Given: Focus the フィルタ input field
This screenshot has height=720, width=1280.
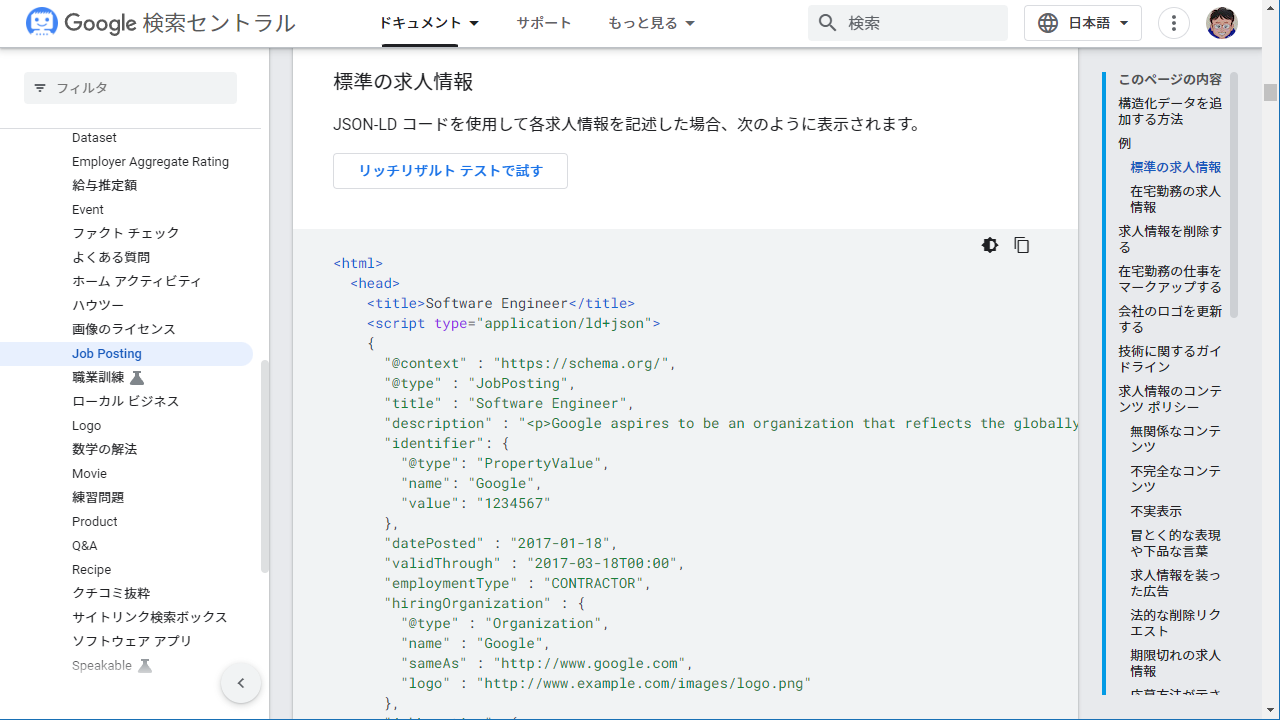Looking at the screenshot, I should (130, 88).
